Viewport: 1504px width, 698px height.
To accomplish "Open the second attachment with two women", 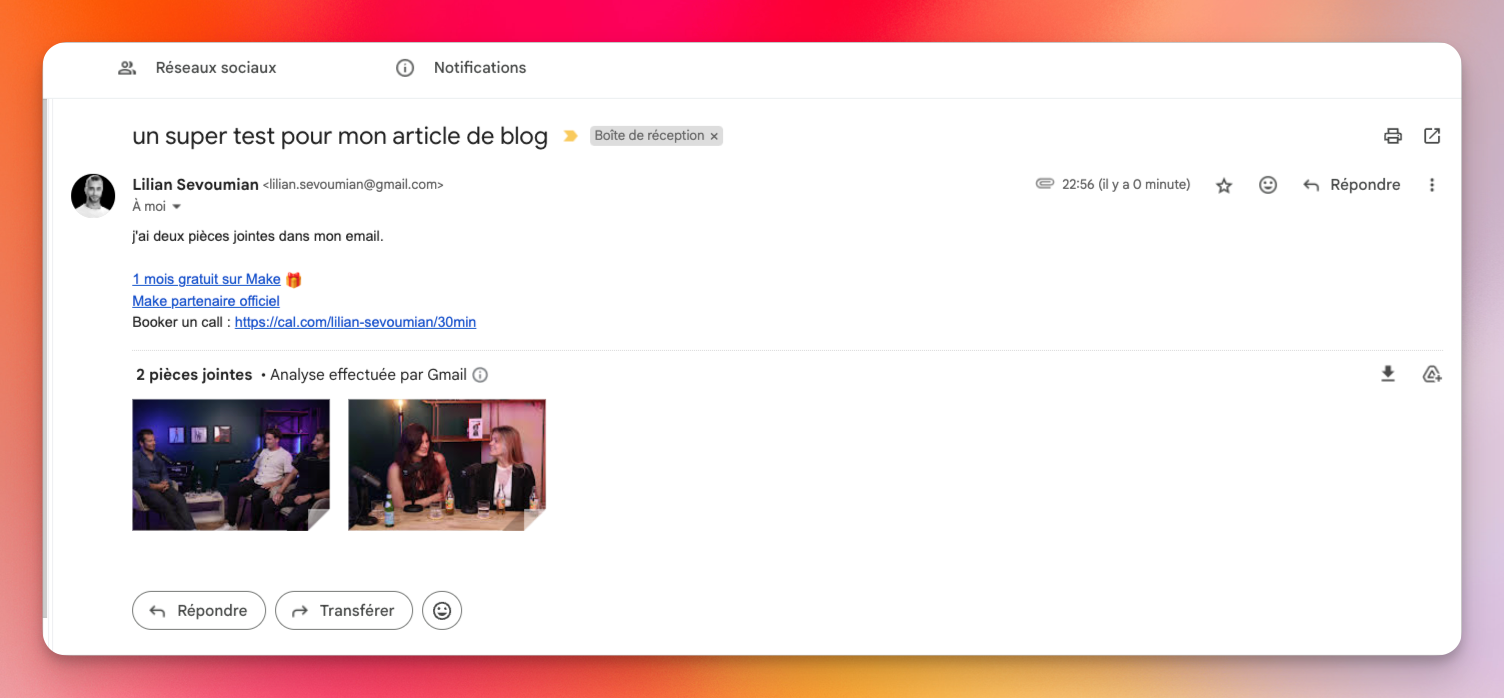I will [x=446, y=464].
